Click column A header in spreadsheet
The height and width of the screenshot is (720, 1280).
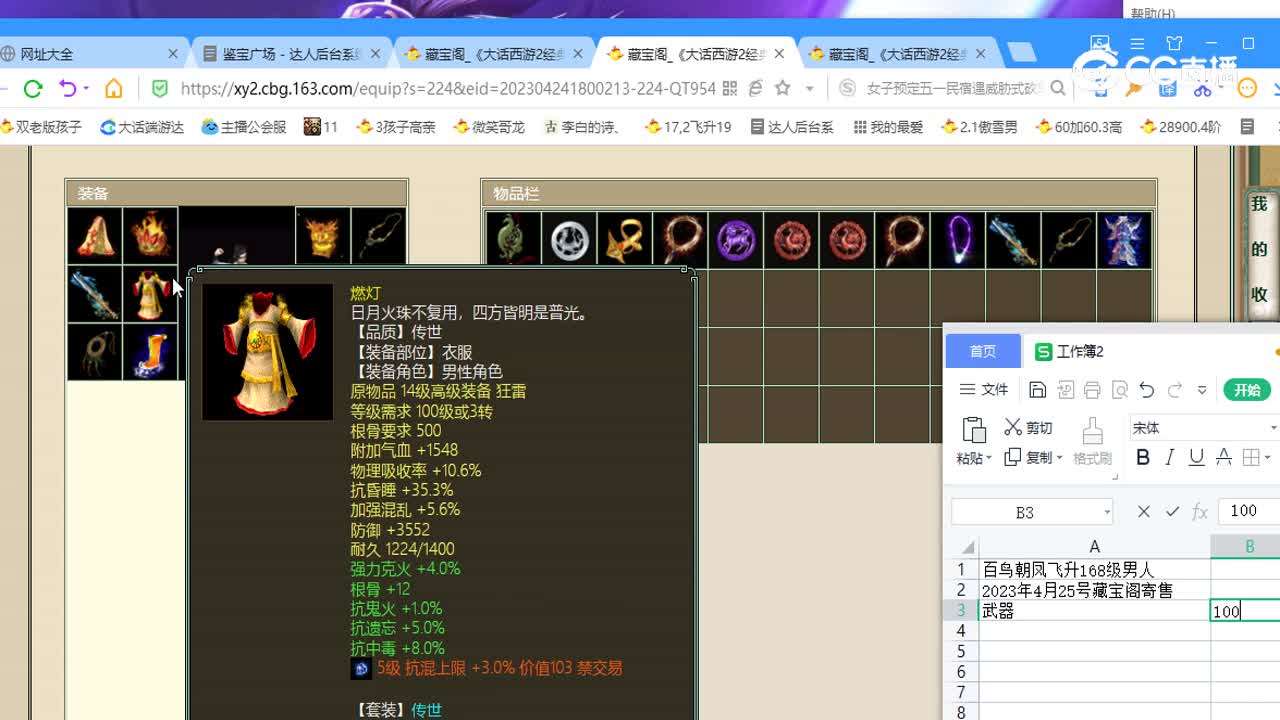1094,547
